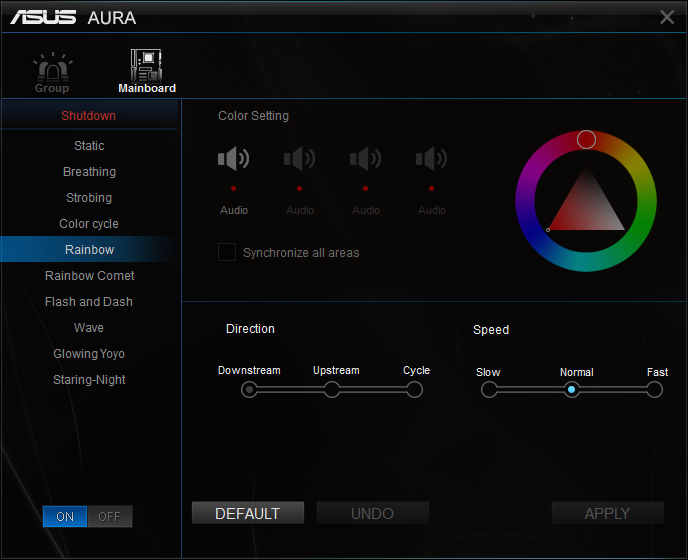Close the AURA window

coord(667,17)
